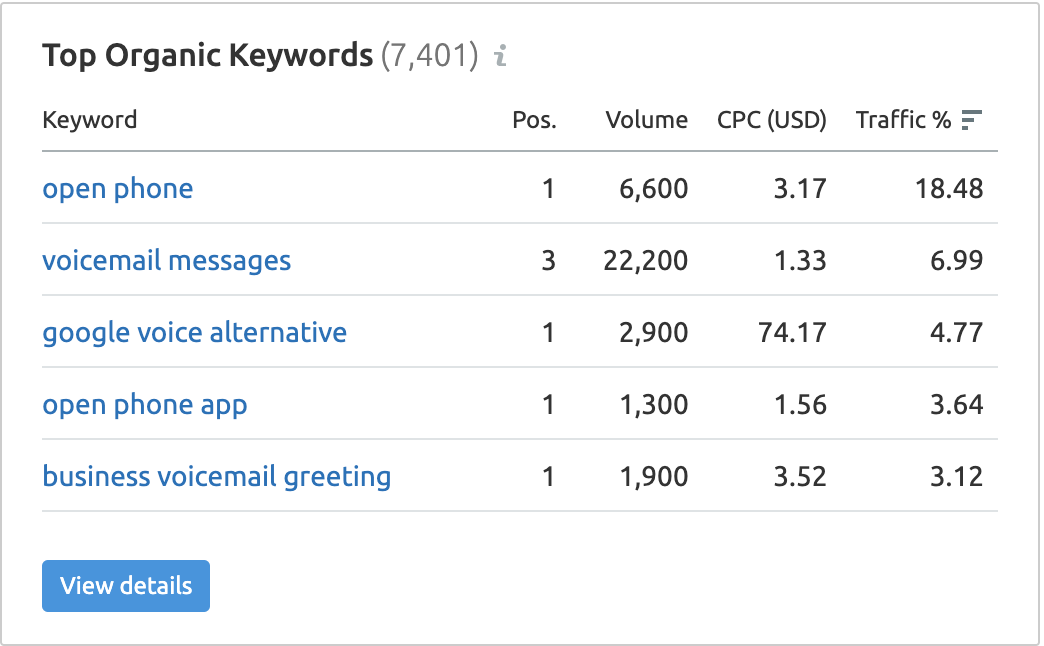The width and height of the screenshot is (1044, 646).
Task: Click the 1.56 CPC value
Action: tap(800, 405)
